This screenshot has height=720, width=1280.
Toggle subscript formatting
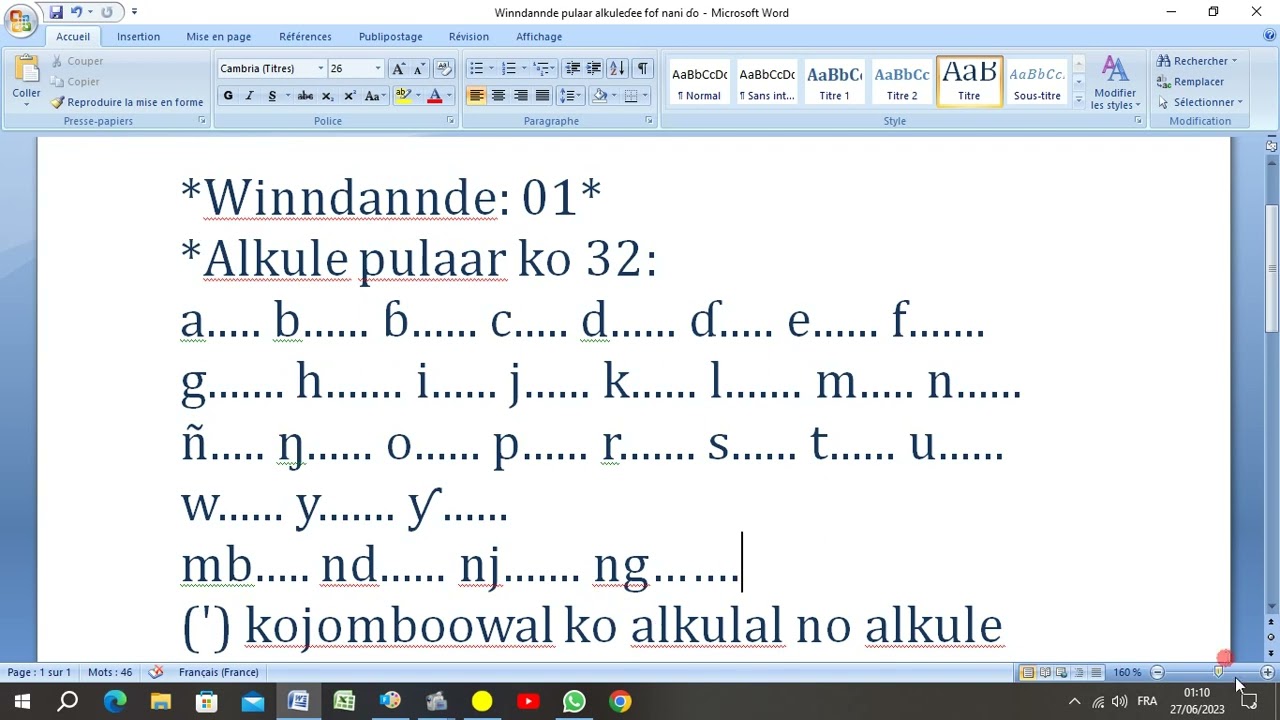[328, 96]
